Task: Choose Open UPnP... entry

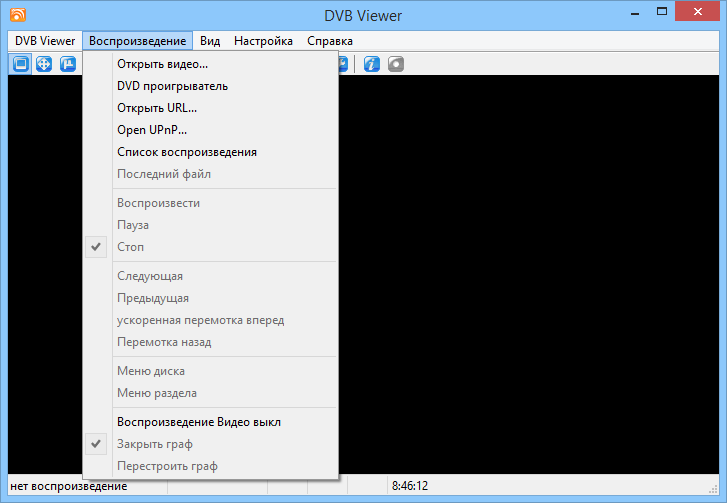Action: pyautogui.click(x=210, y=130)
